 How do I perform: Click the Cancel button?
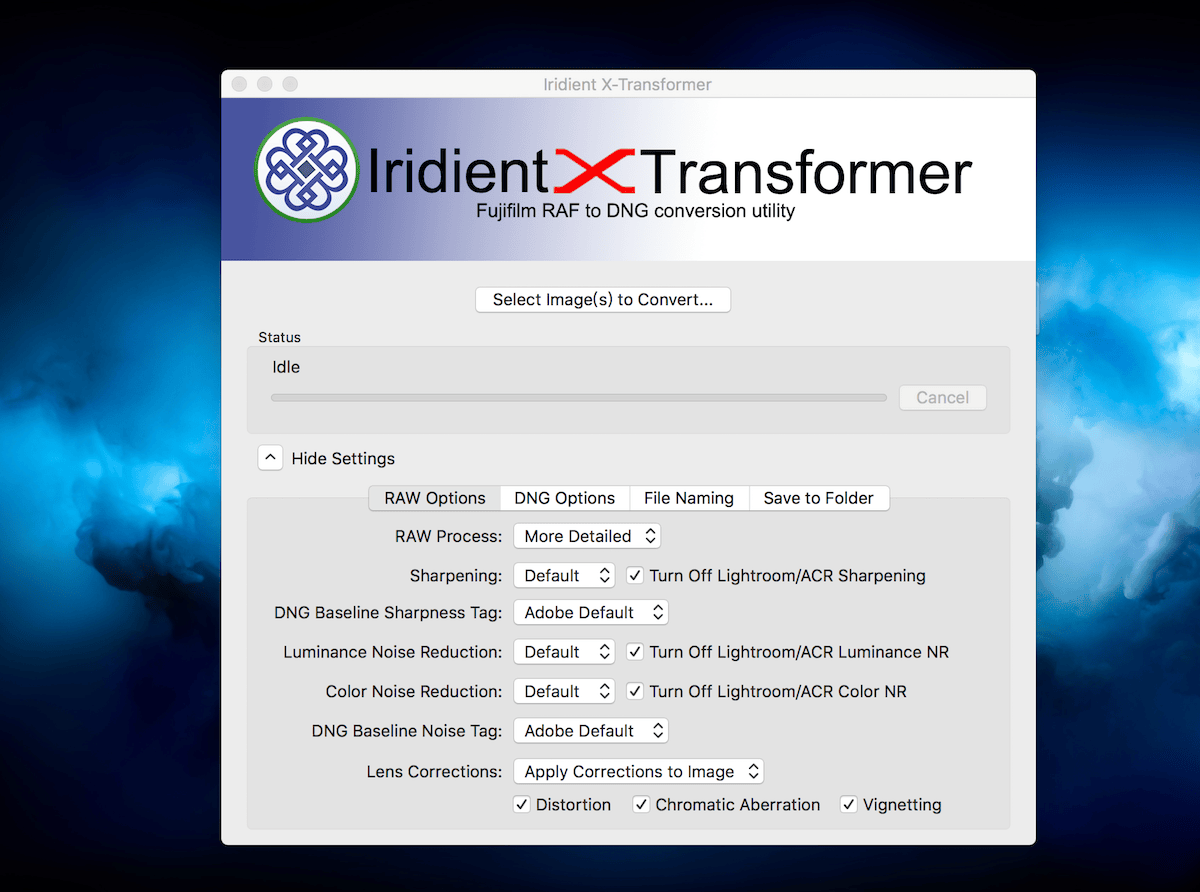click(x=943, y=398)
